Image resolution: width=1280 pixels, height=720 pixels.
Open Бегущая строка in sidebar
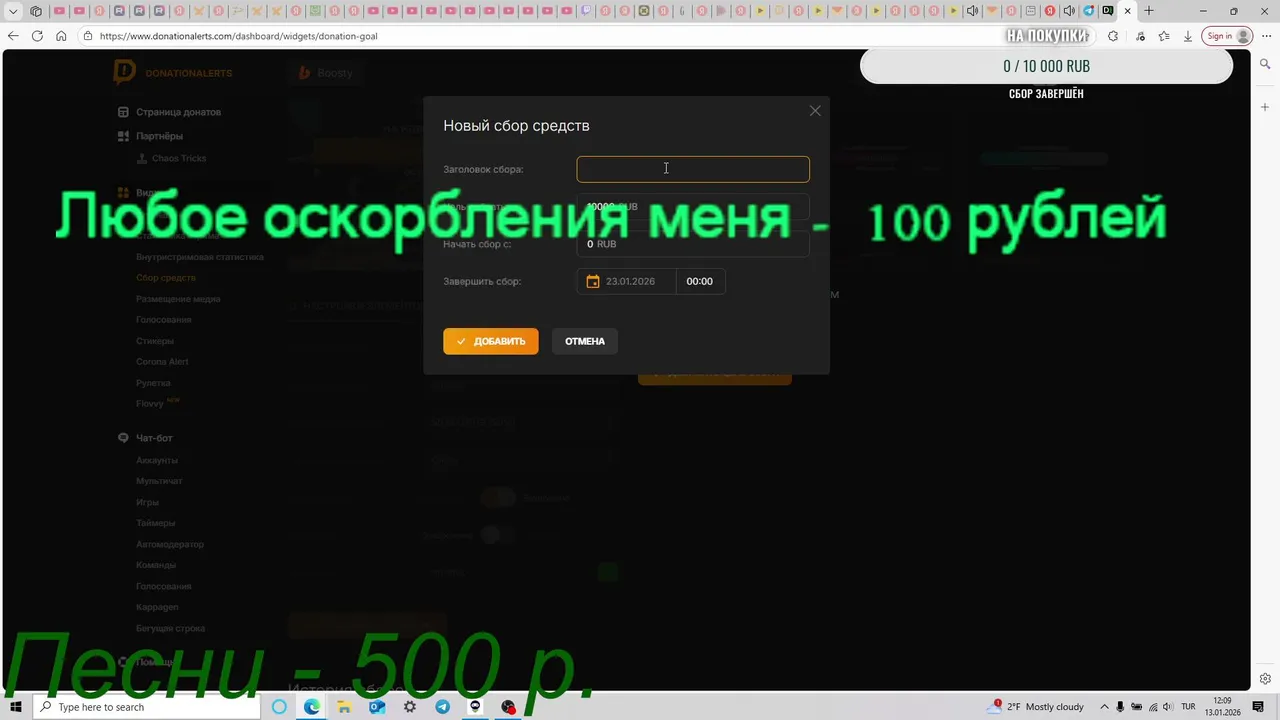(171, 628)
